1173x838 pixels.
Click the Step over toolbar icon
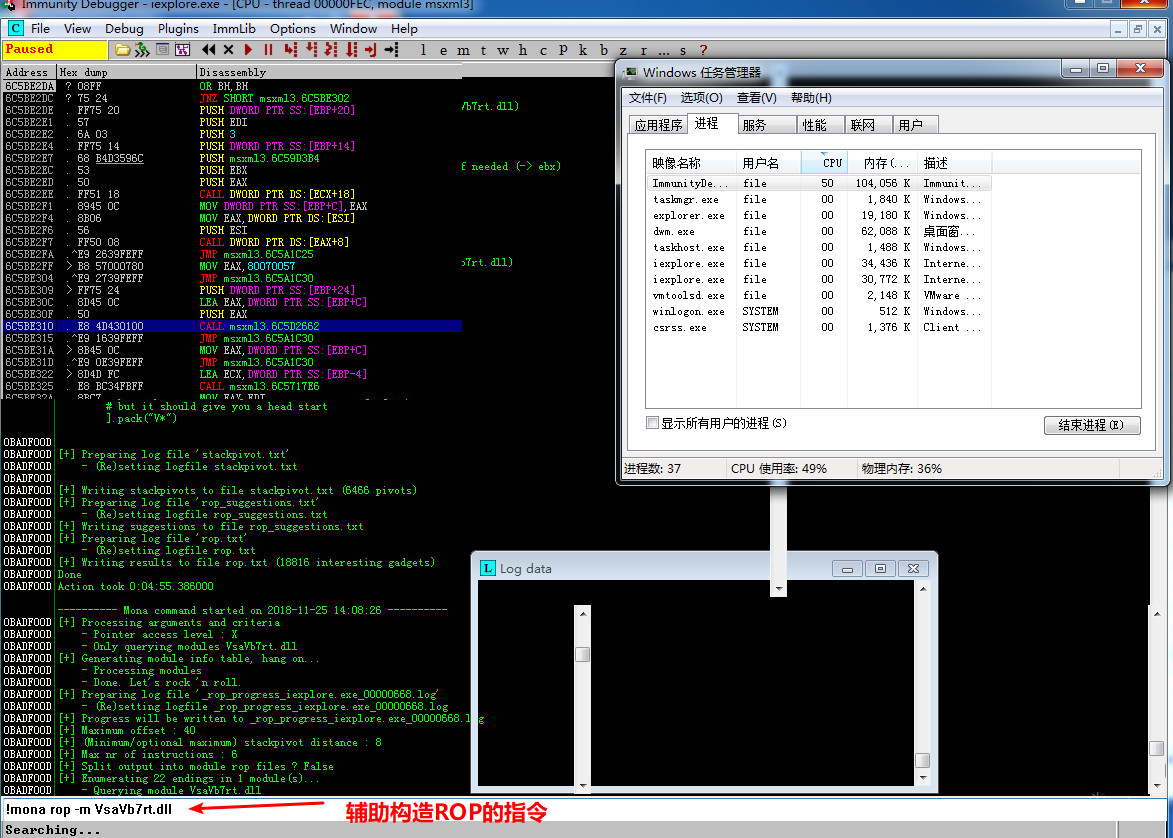(311, 49)
